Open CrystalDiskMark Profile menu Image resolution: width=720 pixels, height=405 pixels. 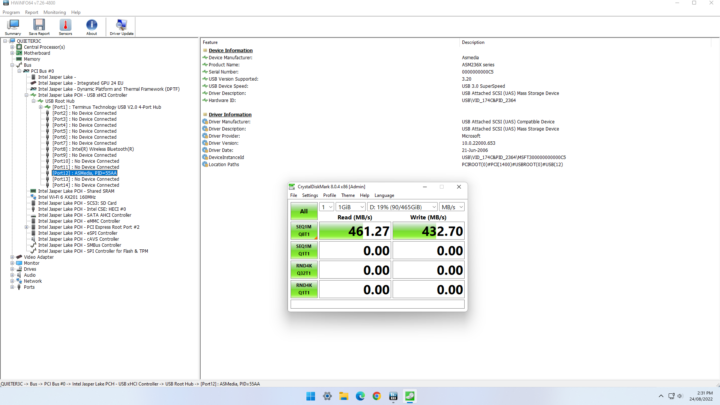click(x=329, y=196)
